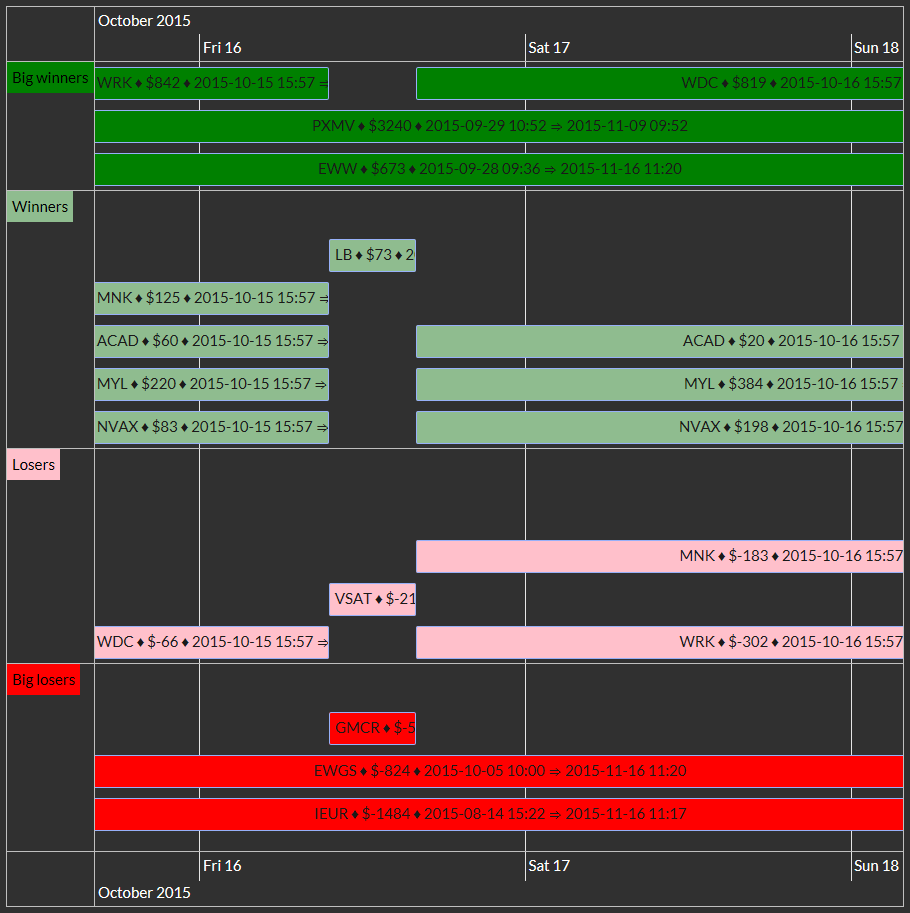Select the ACAD $60 trade bar

coord(211,341)
